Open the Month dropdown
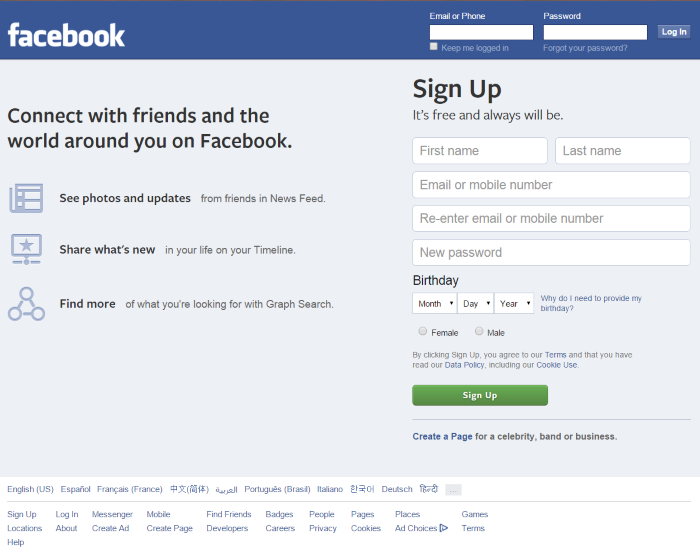The height and width of the screenshot is (548, 700). [434, 303]
